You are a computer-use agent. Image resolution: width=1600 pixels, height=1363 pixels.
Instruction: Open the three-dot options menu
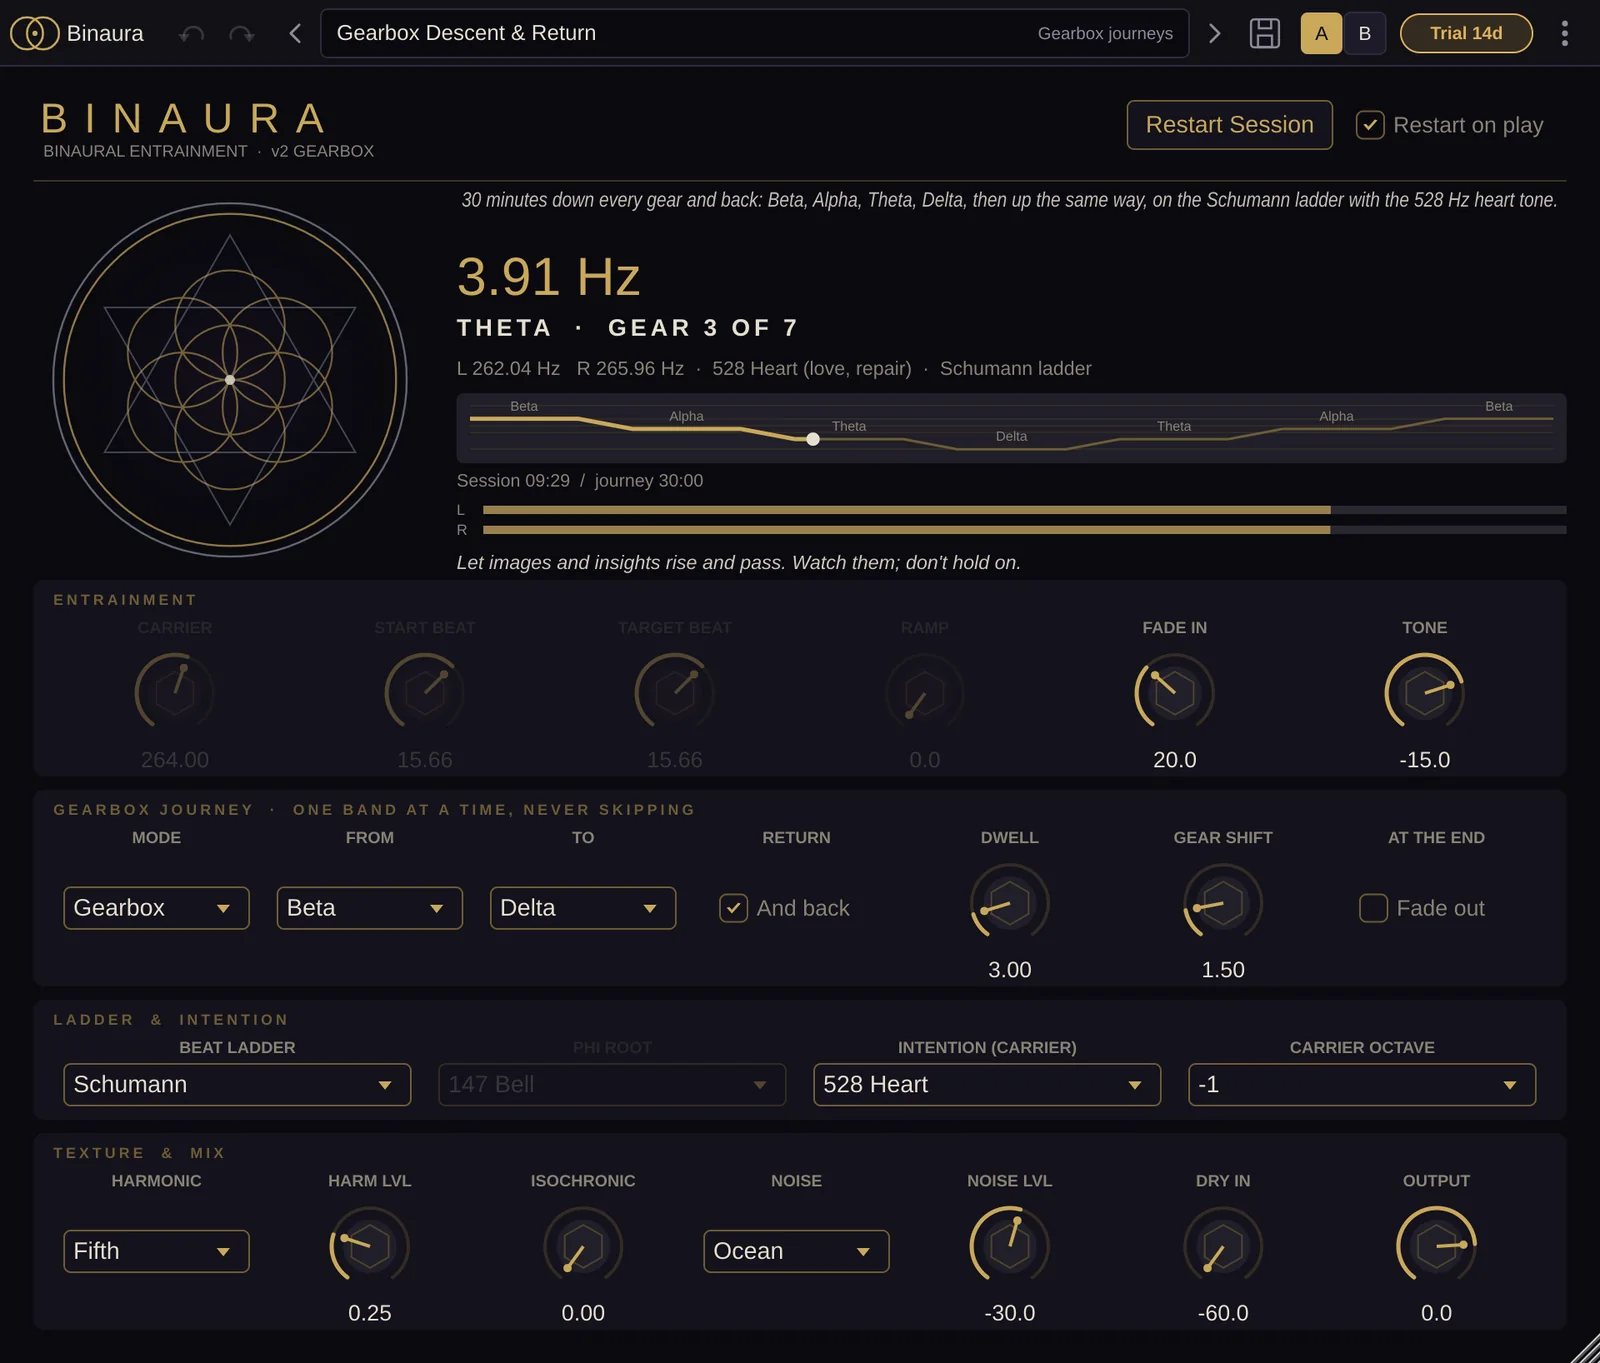[1565, 33]
